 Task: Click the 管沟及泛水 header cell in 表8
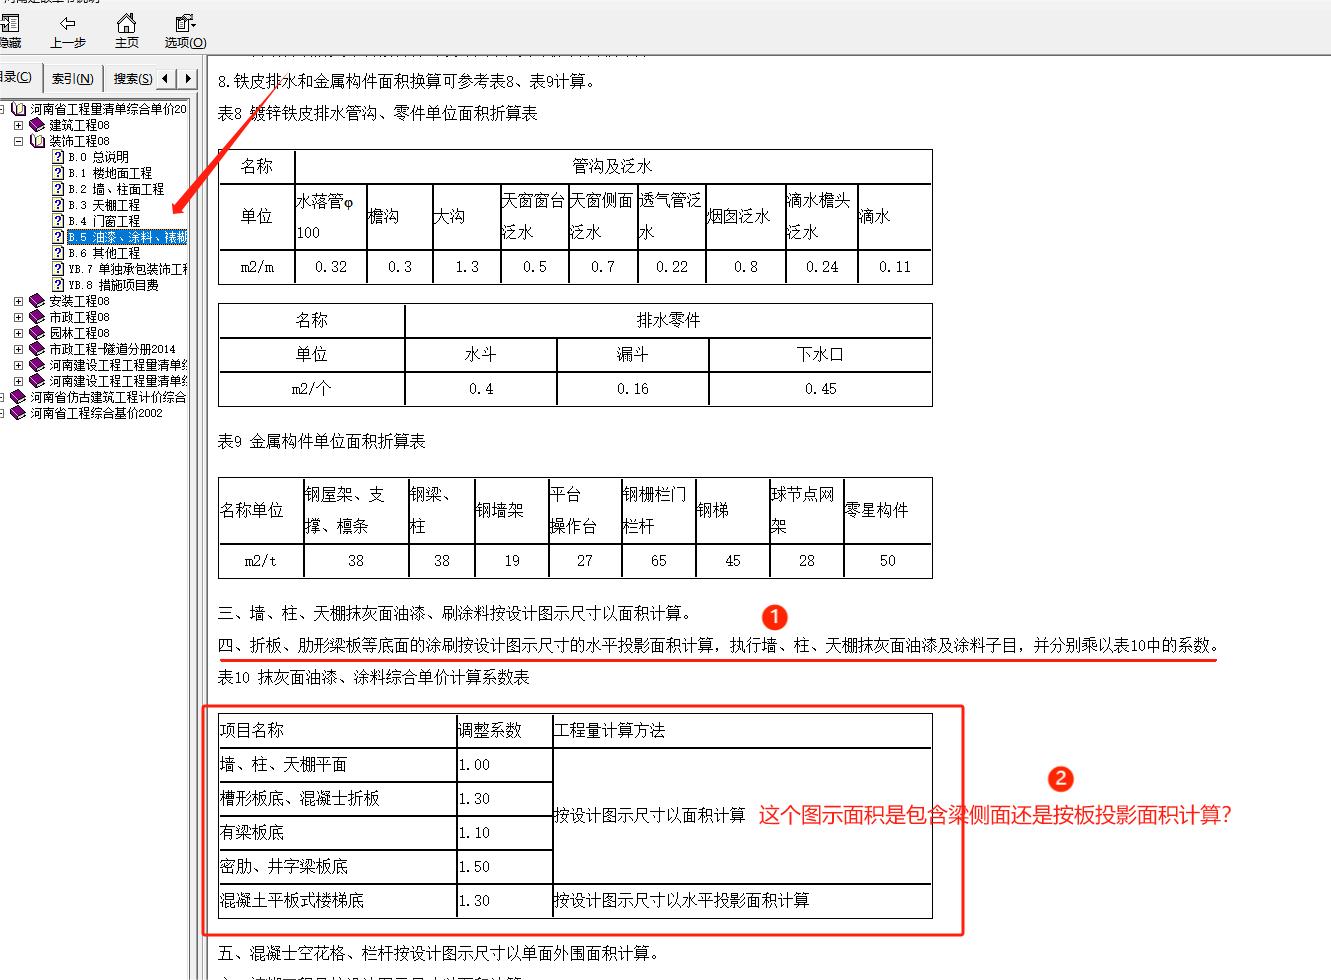pos(613,166)
